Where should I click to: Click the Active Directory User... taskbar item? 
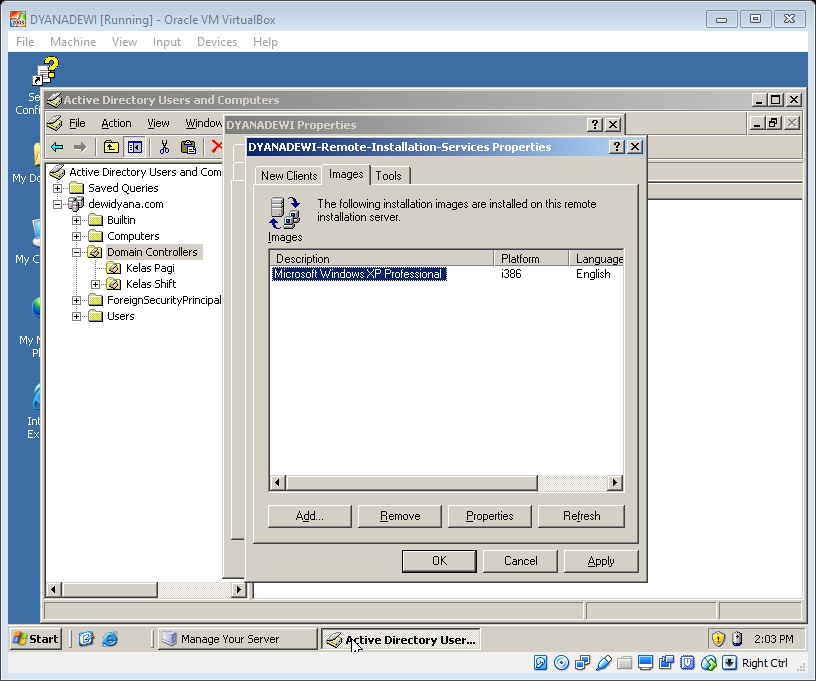click(x=400, y=639)
